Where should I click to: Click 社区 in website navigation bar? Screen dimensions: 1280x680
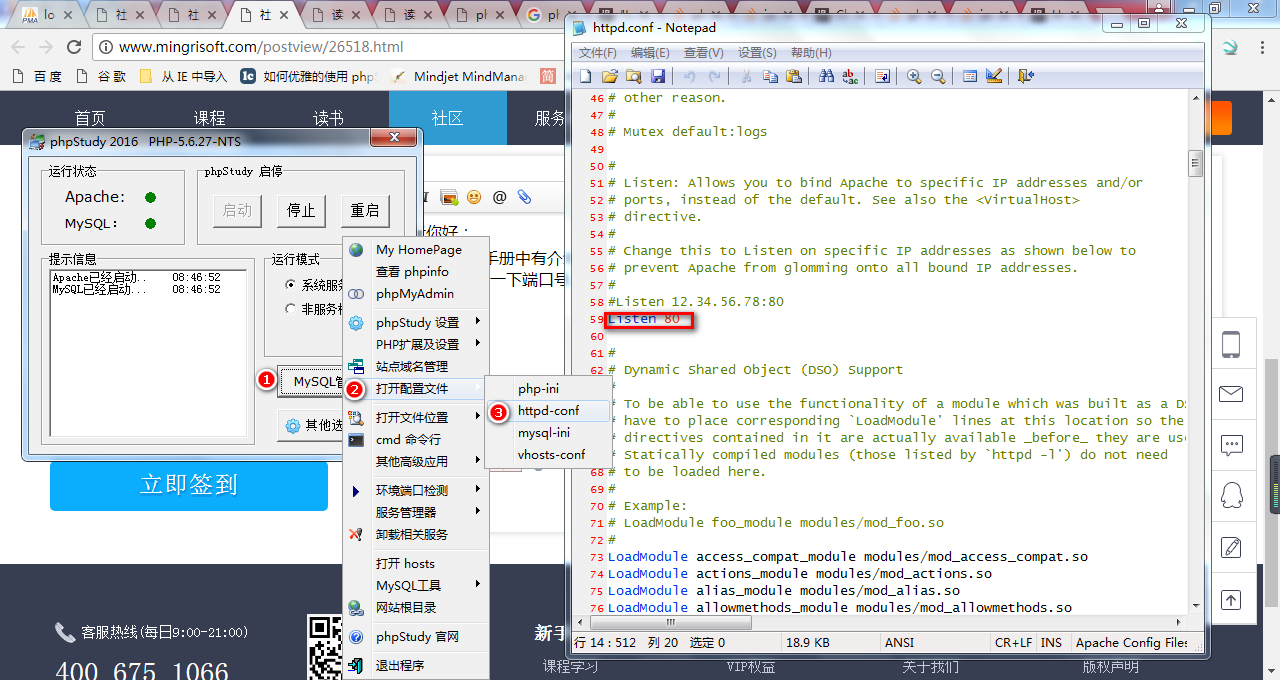447,118
